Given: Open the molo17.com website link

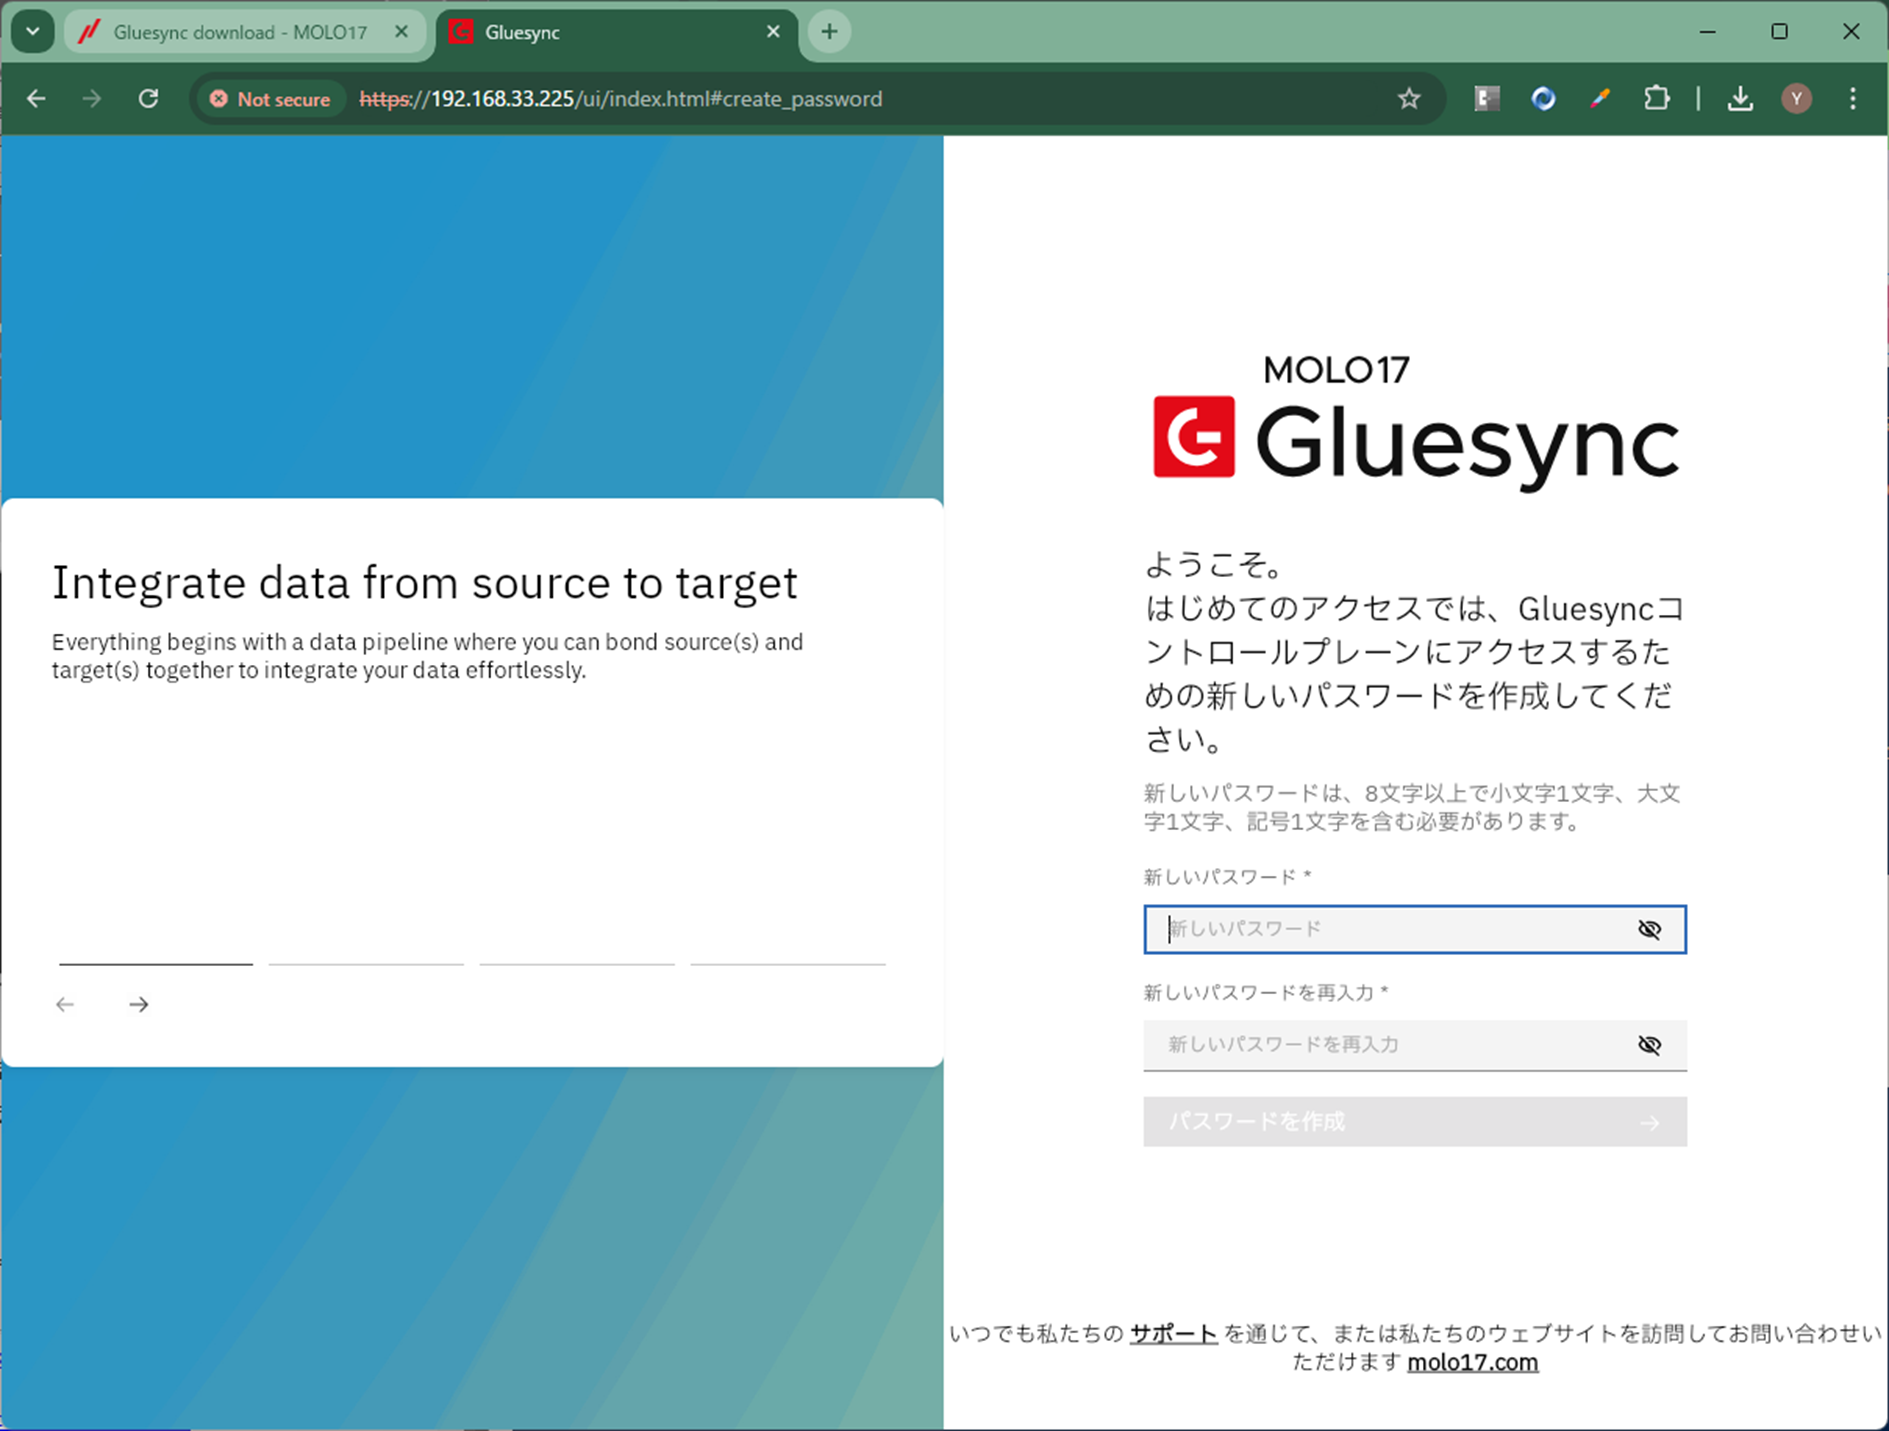Looking at the screenshot, I should (1472, 1362).
